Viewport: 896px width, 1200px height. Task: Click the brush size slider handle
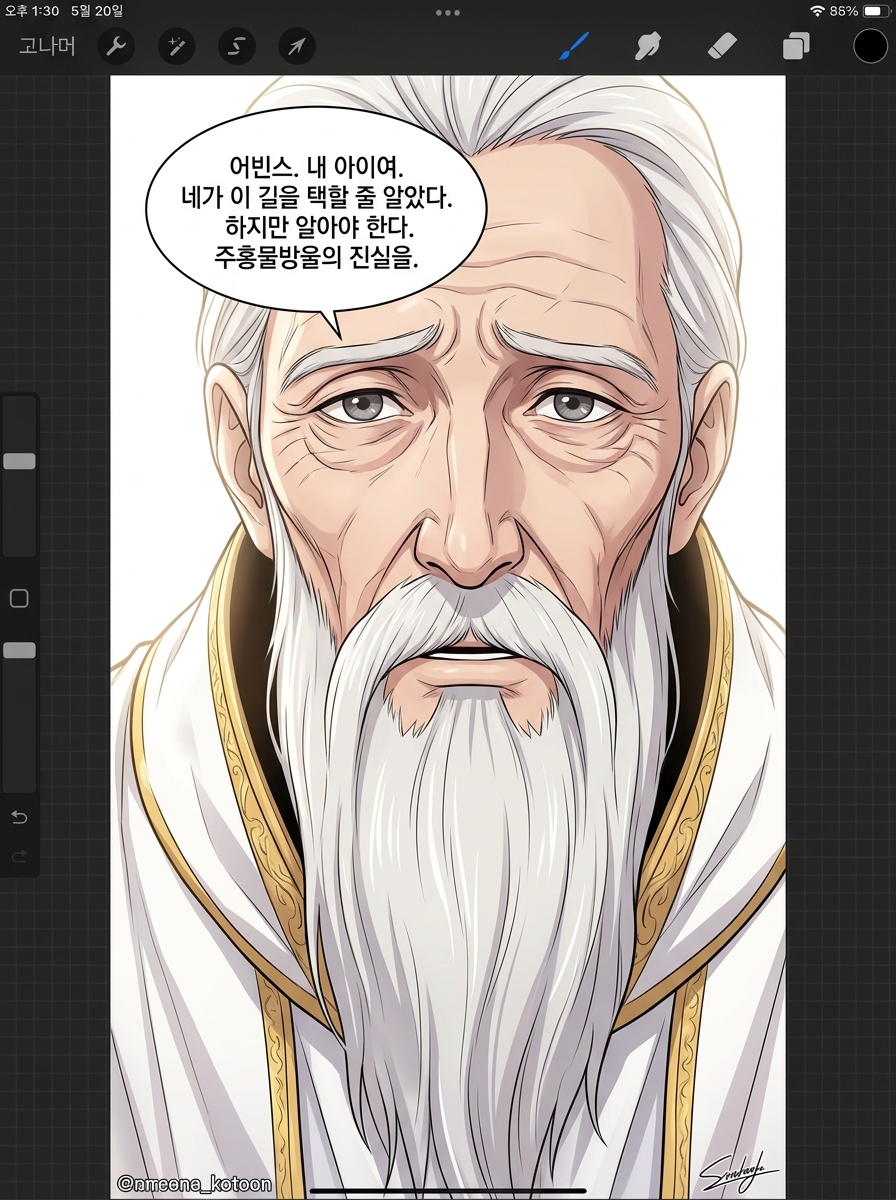19,461
